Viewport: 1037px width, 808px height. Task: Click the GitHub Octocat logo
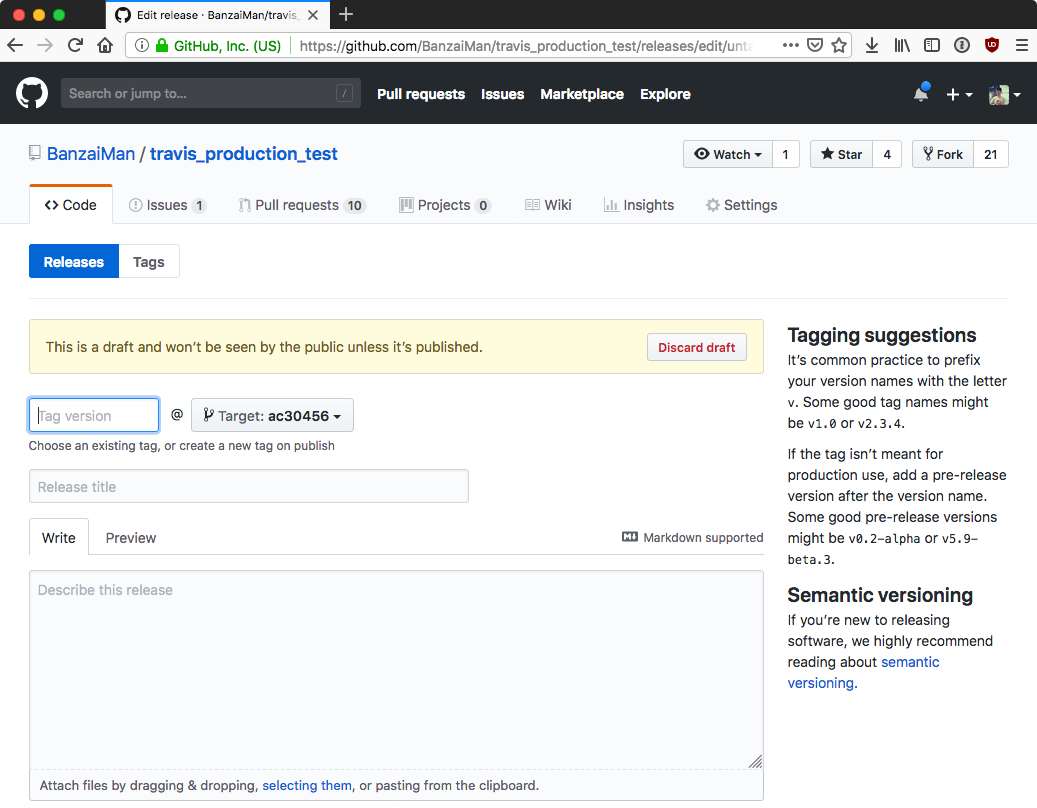[31, 92]
